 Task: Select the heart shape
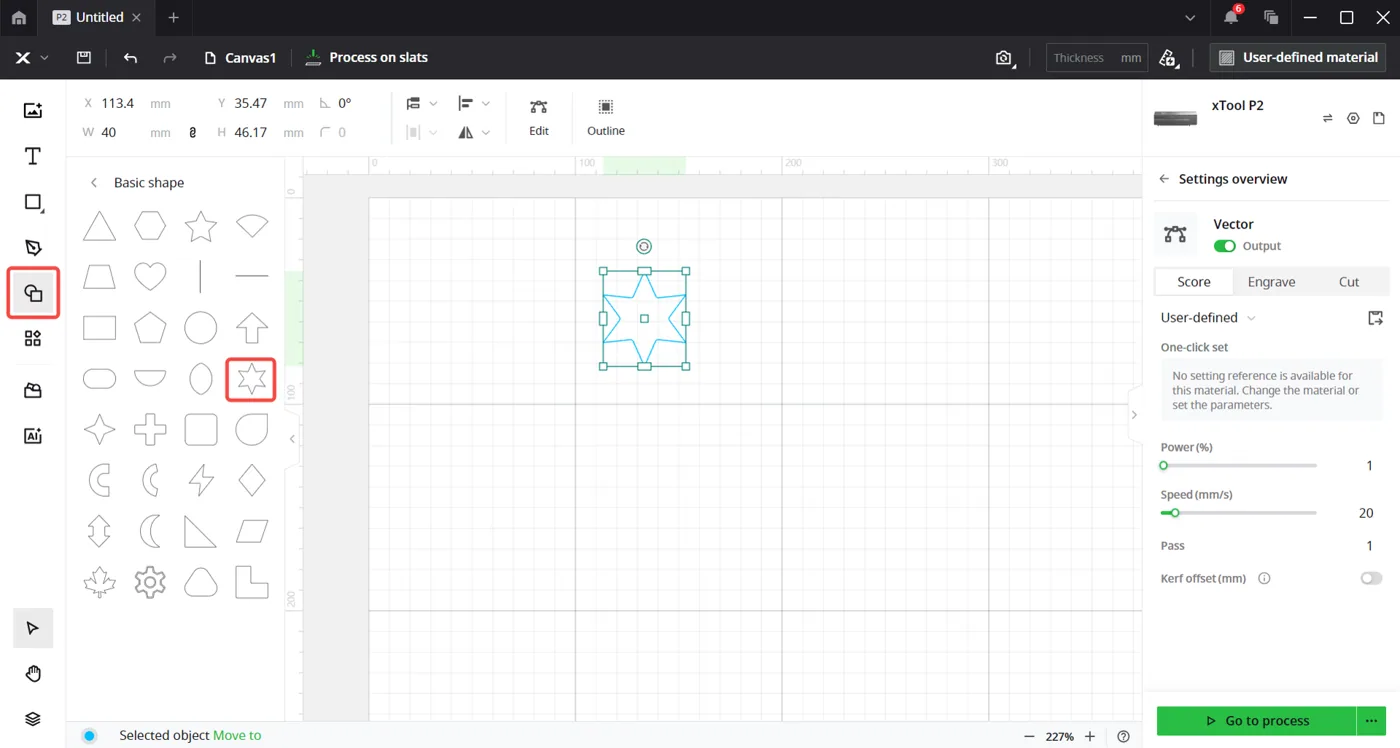click(x=150, y=276)
